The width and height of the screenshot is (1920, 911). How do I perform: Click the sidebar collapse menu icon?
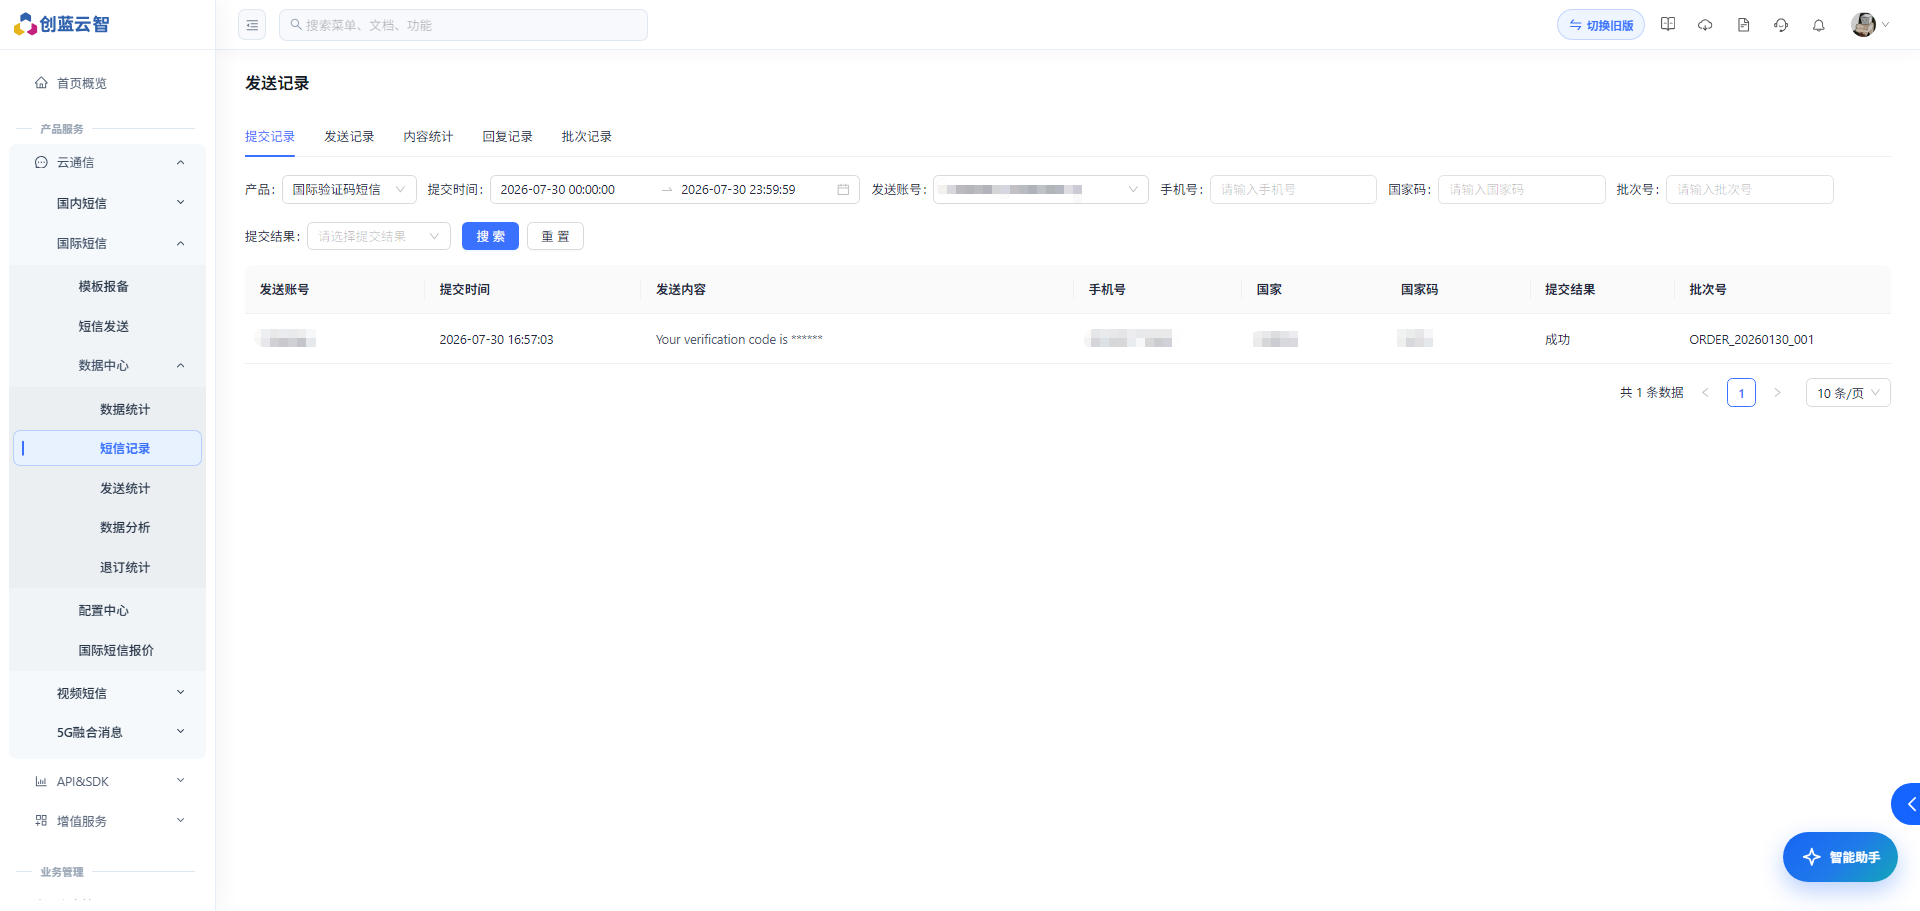[x=252, y=25]
